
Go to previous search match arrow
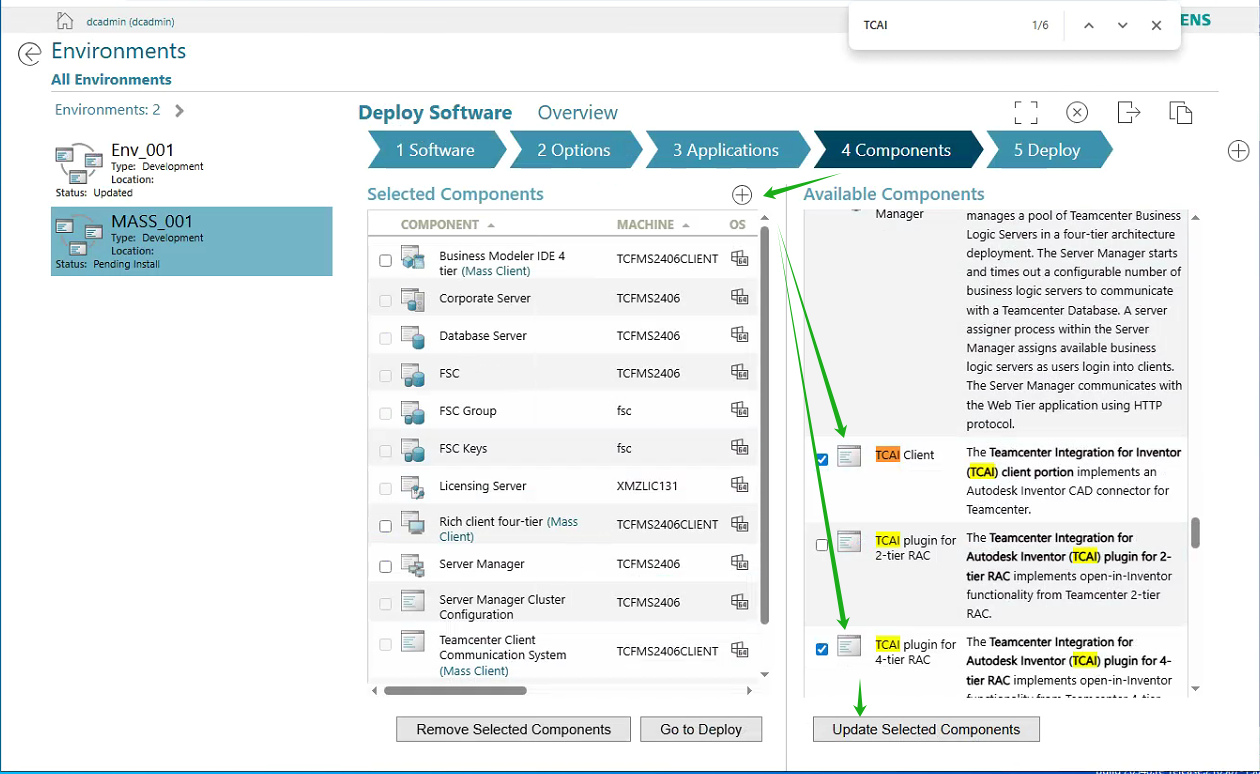[1089, 25]
